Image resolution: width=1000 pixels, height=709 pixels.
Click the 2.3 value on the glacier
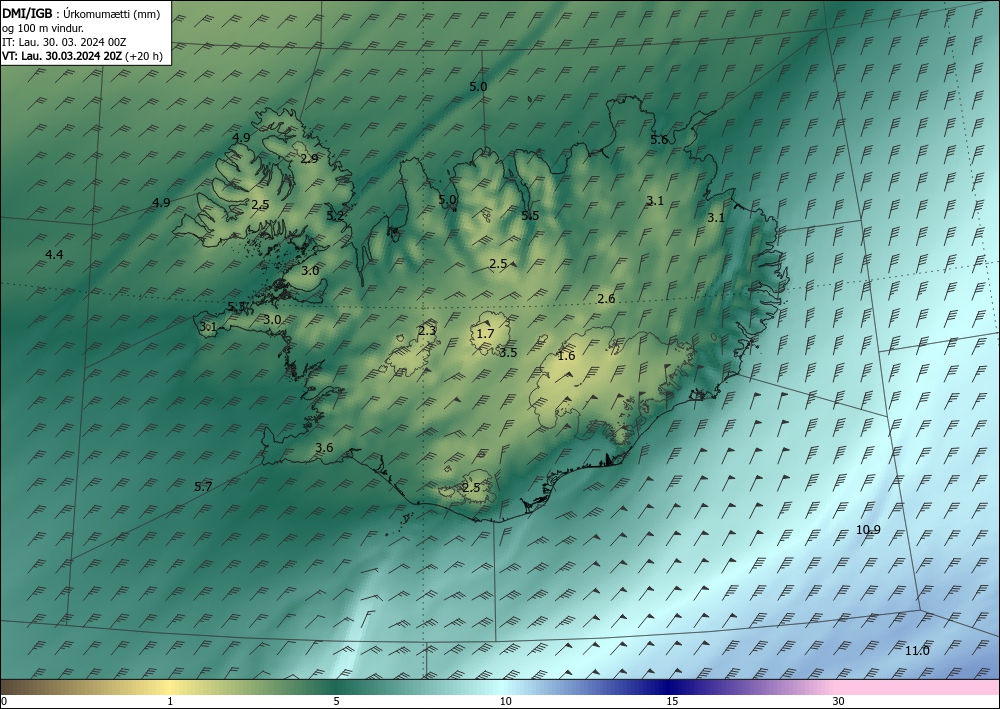[427, 331]
